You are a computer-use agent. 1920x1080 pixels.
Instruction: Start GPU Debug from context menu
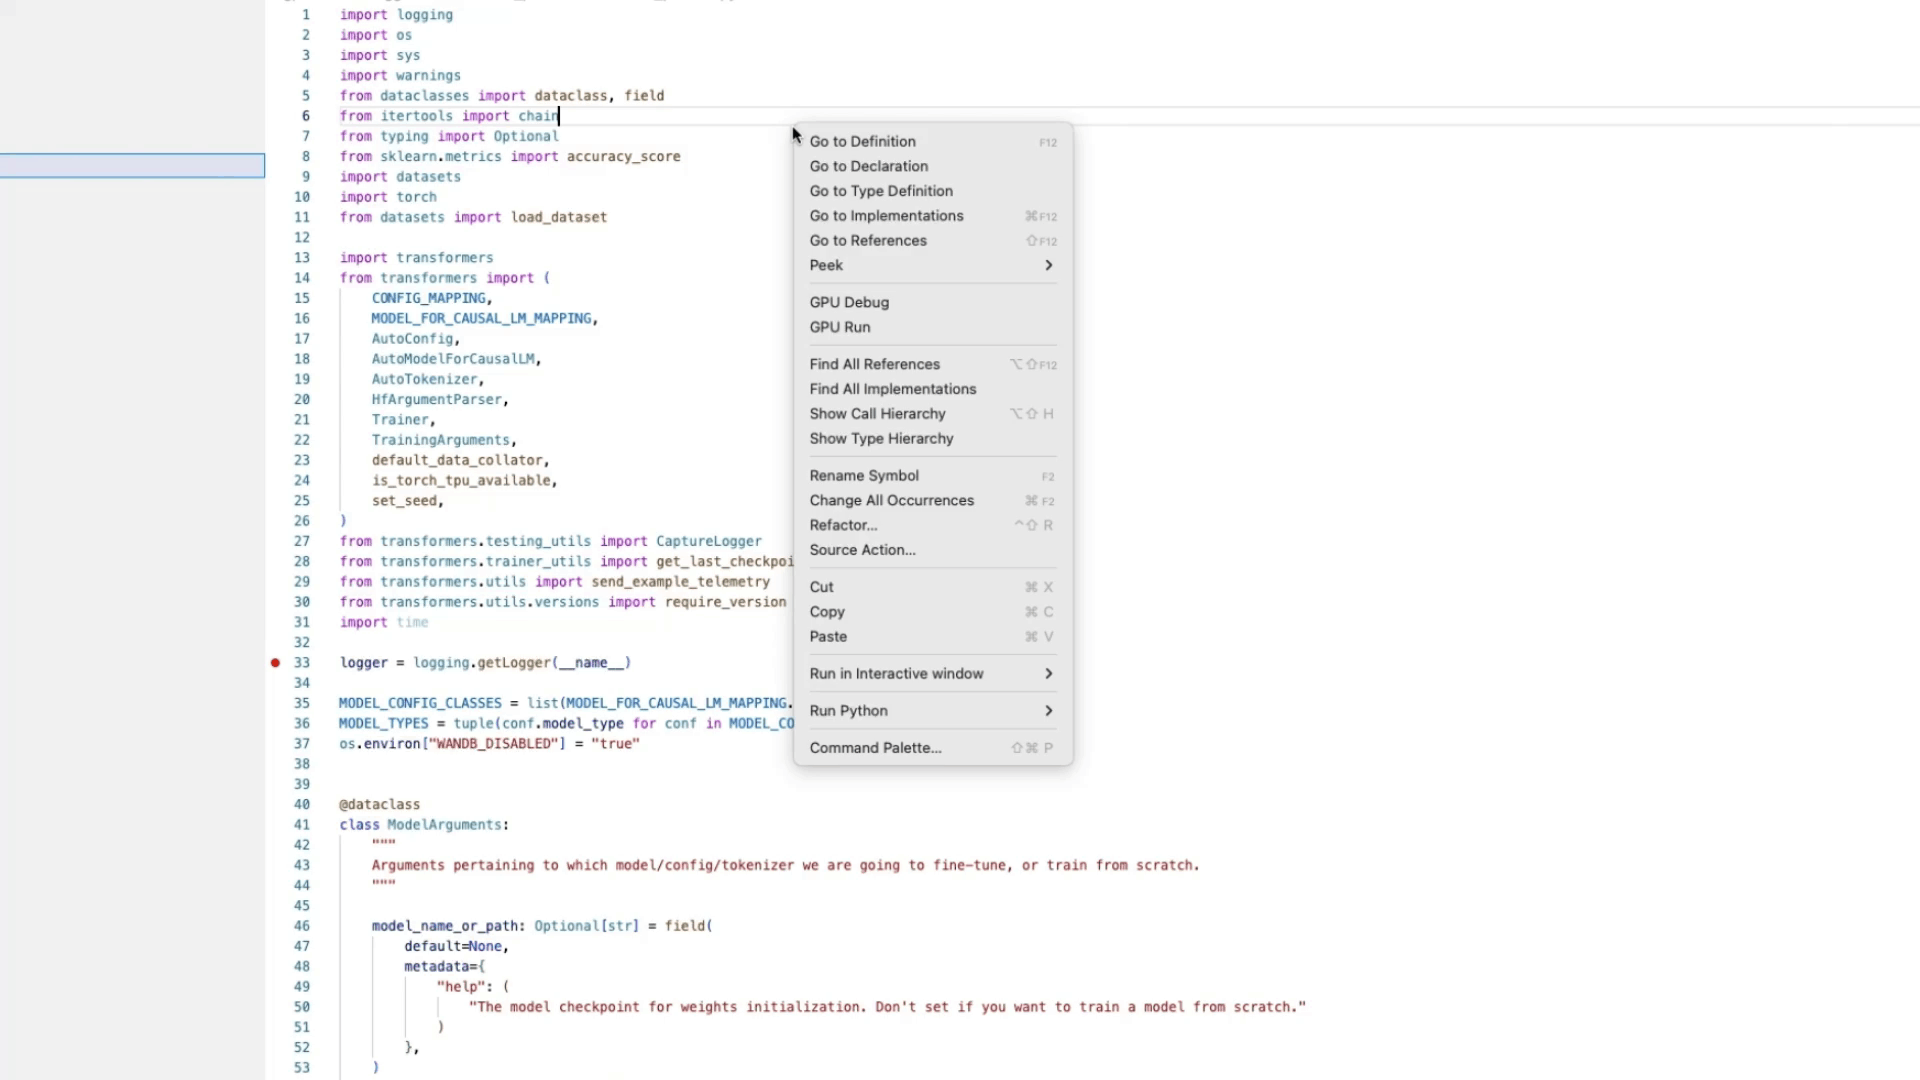pyautogui.click(x=848, y=302)
